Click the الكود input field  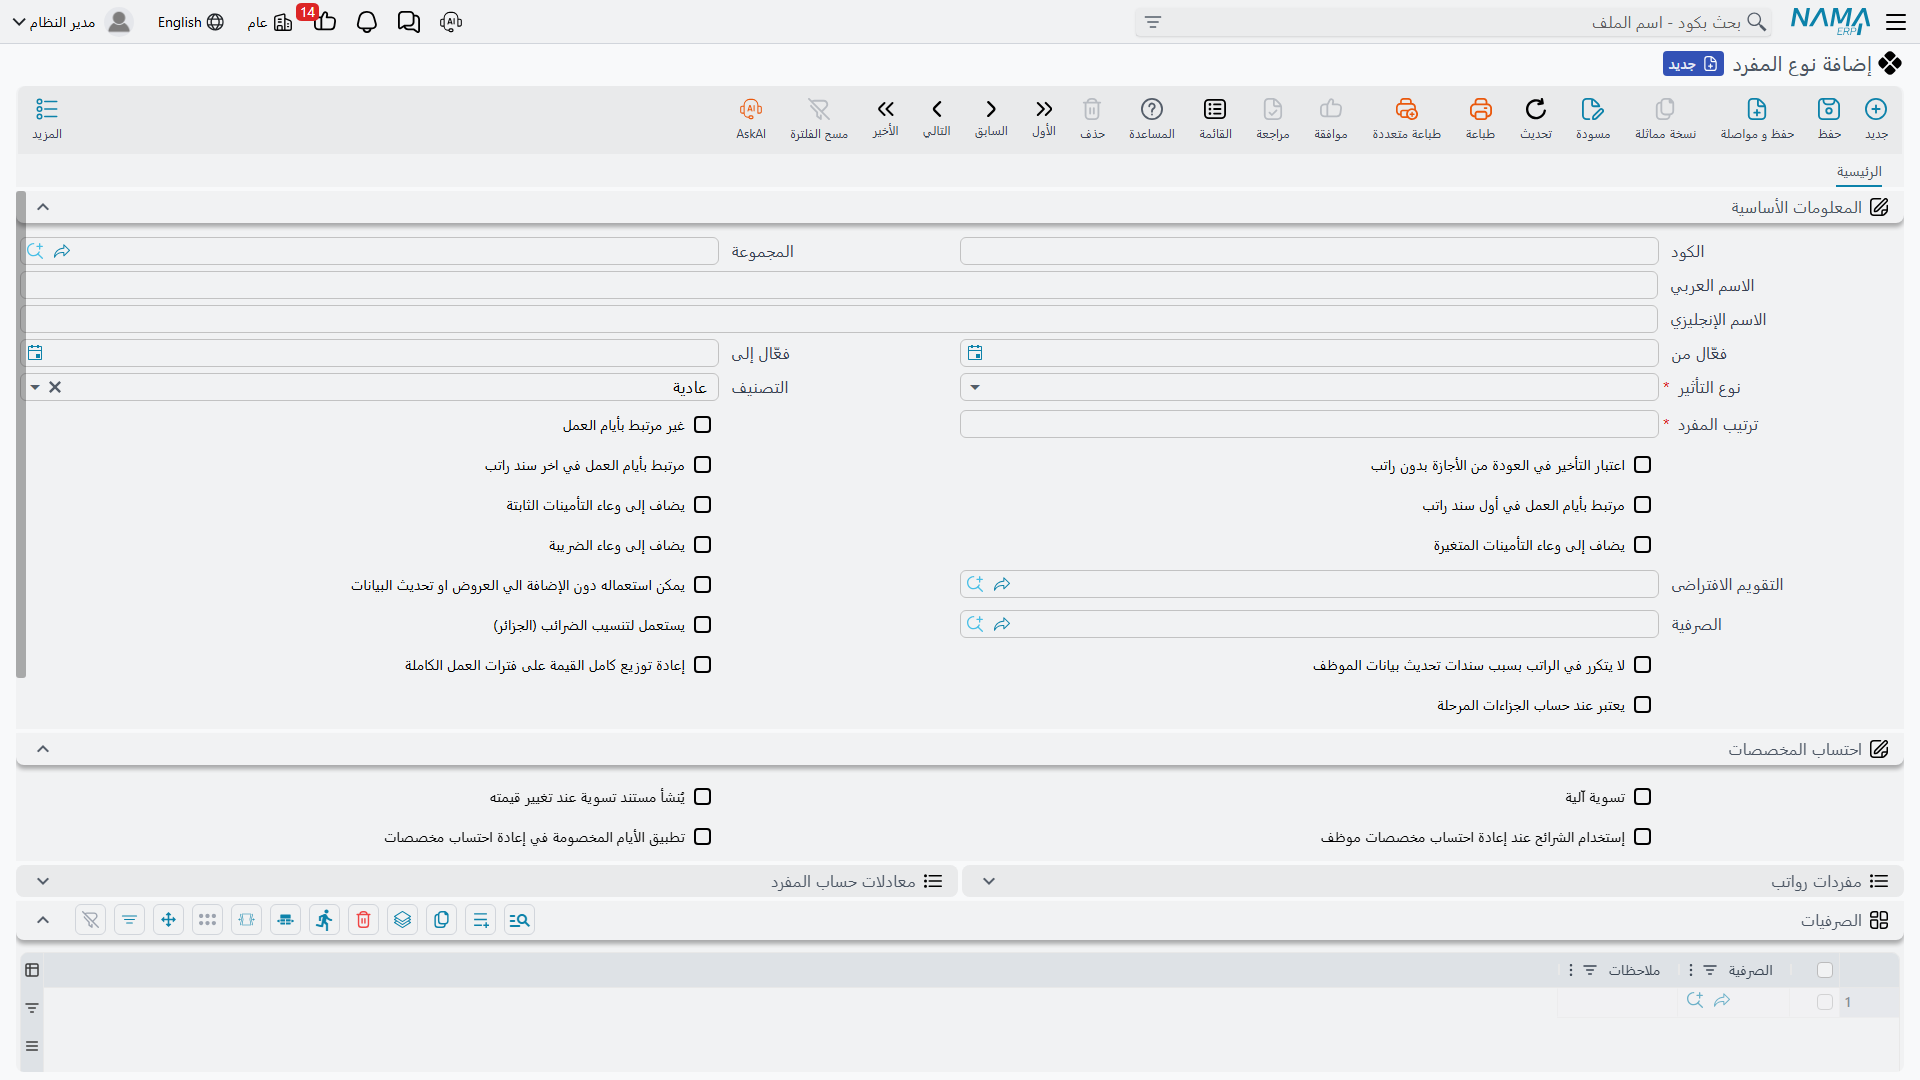[1309, 251]
